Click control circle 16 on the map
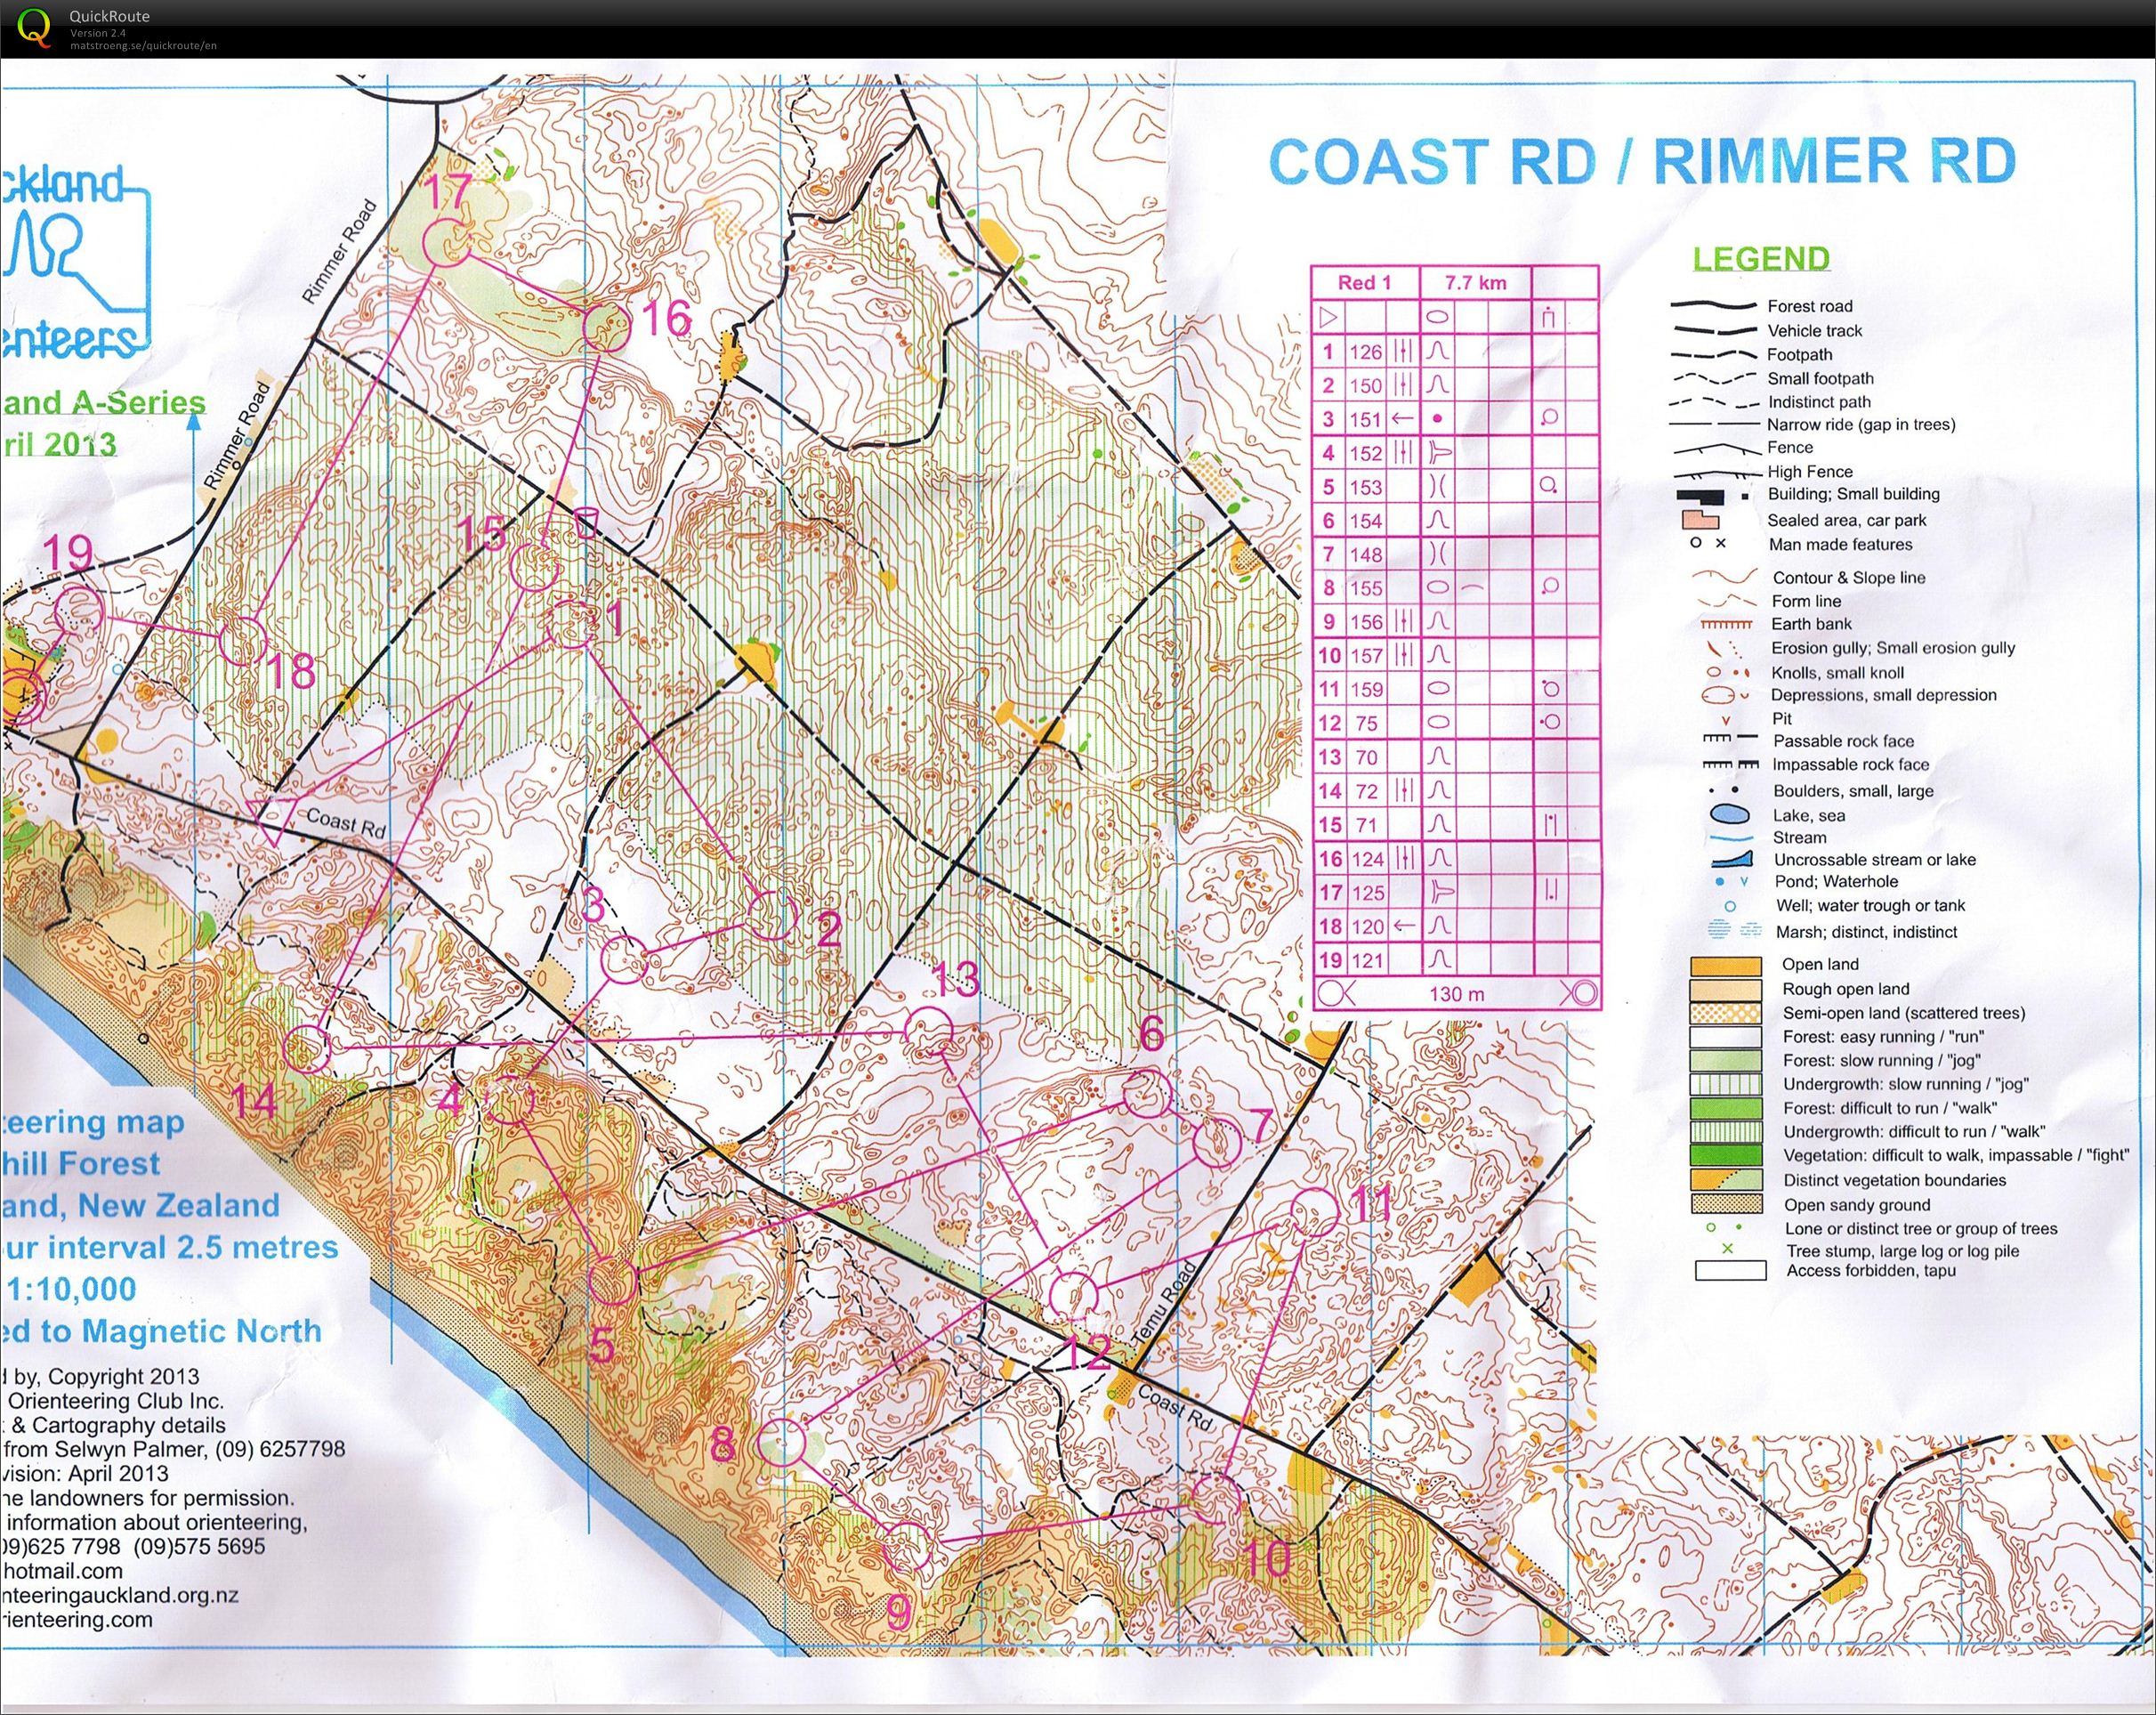Viewport: 2156px width, 1715px height. 607,328
